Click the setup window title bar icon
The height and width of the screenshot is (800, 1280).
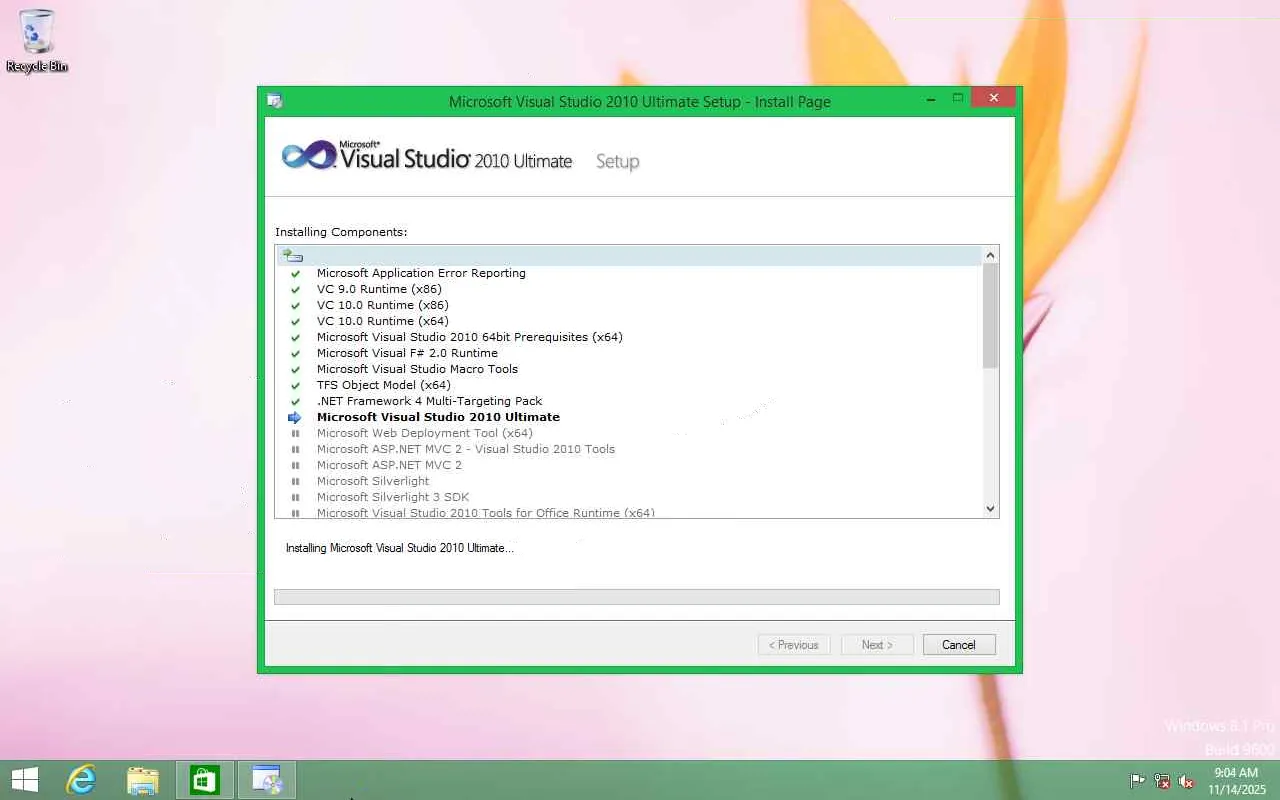274,101
